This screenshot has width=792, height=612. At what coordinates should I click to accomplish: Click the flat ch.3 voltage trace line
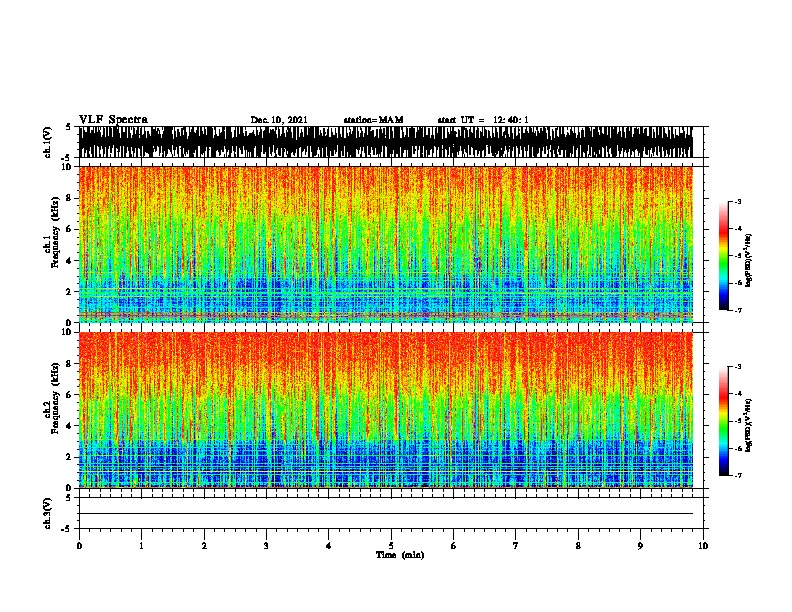coord(385,514)
